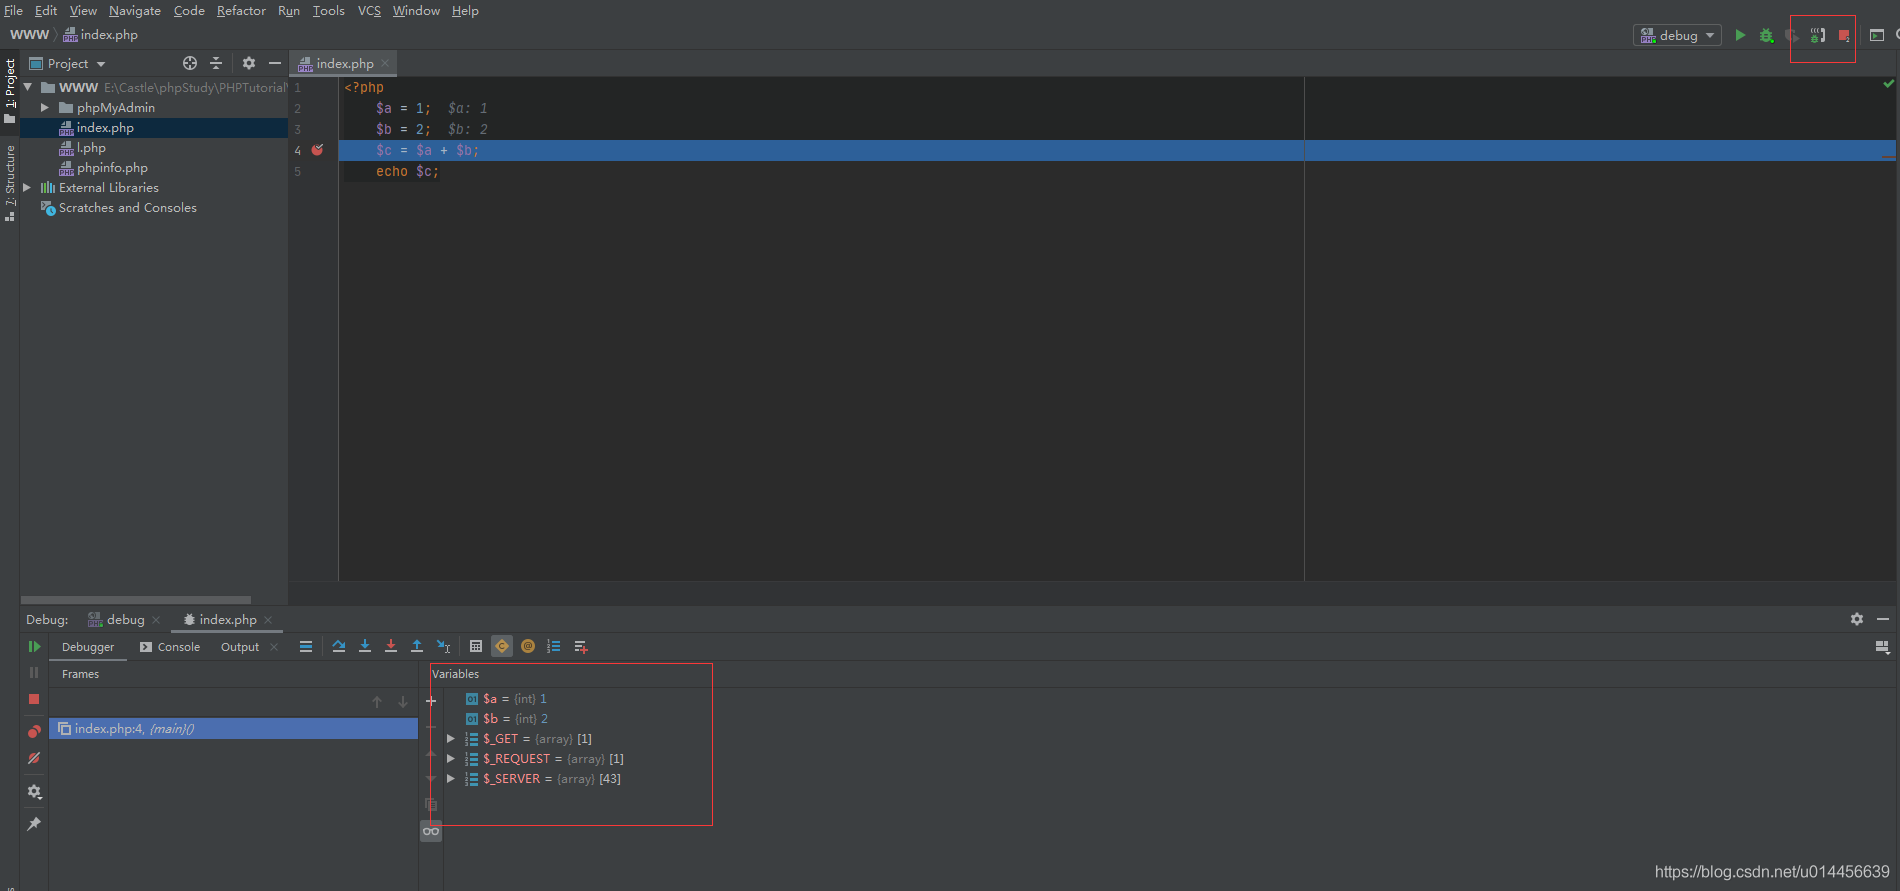Click Run to Cursor icon
Viewport: 1900px width, 891px height.
(x=444, y=647)
